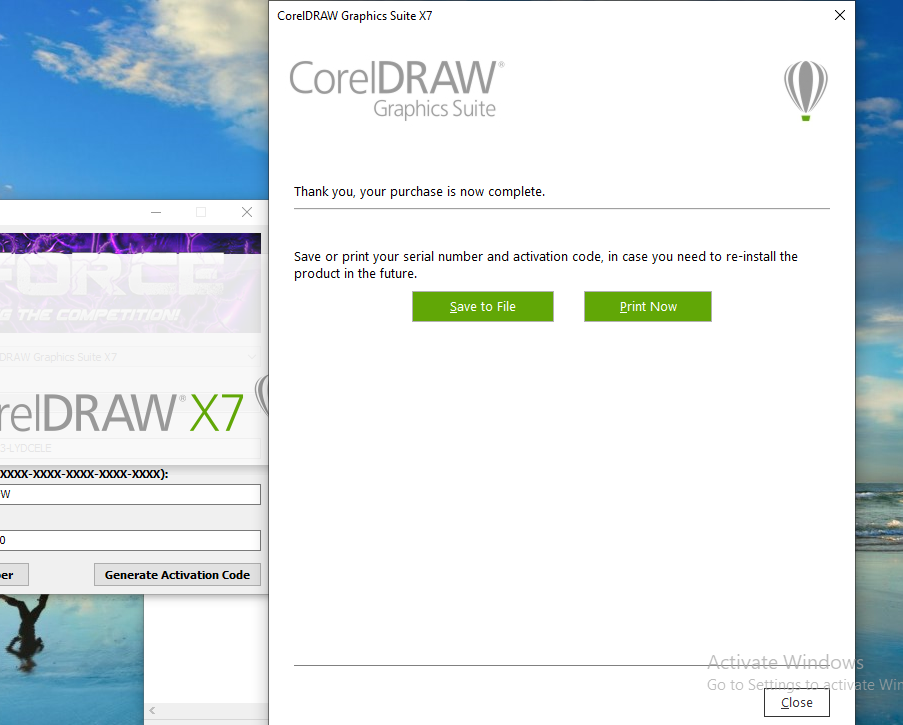The width and height of the screenshot is (903, 725).
Task: Click the Save to File button
Action: 482,306
